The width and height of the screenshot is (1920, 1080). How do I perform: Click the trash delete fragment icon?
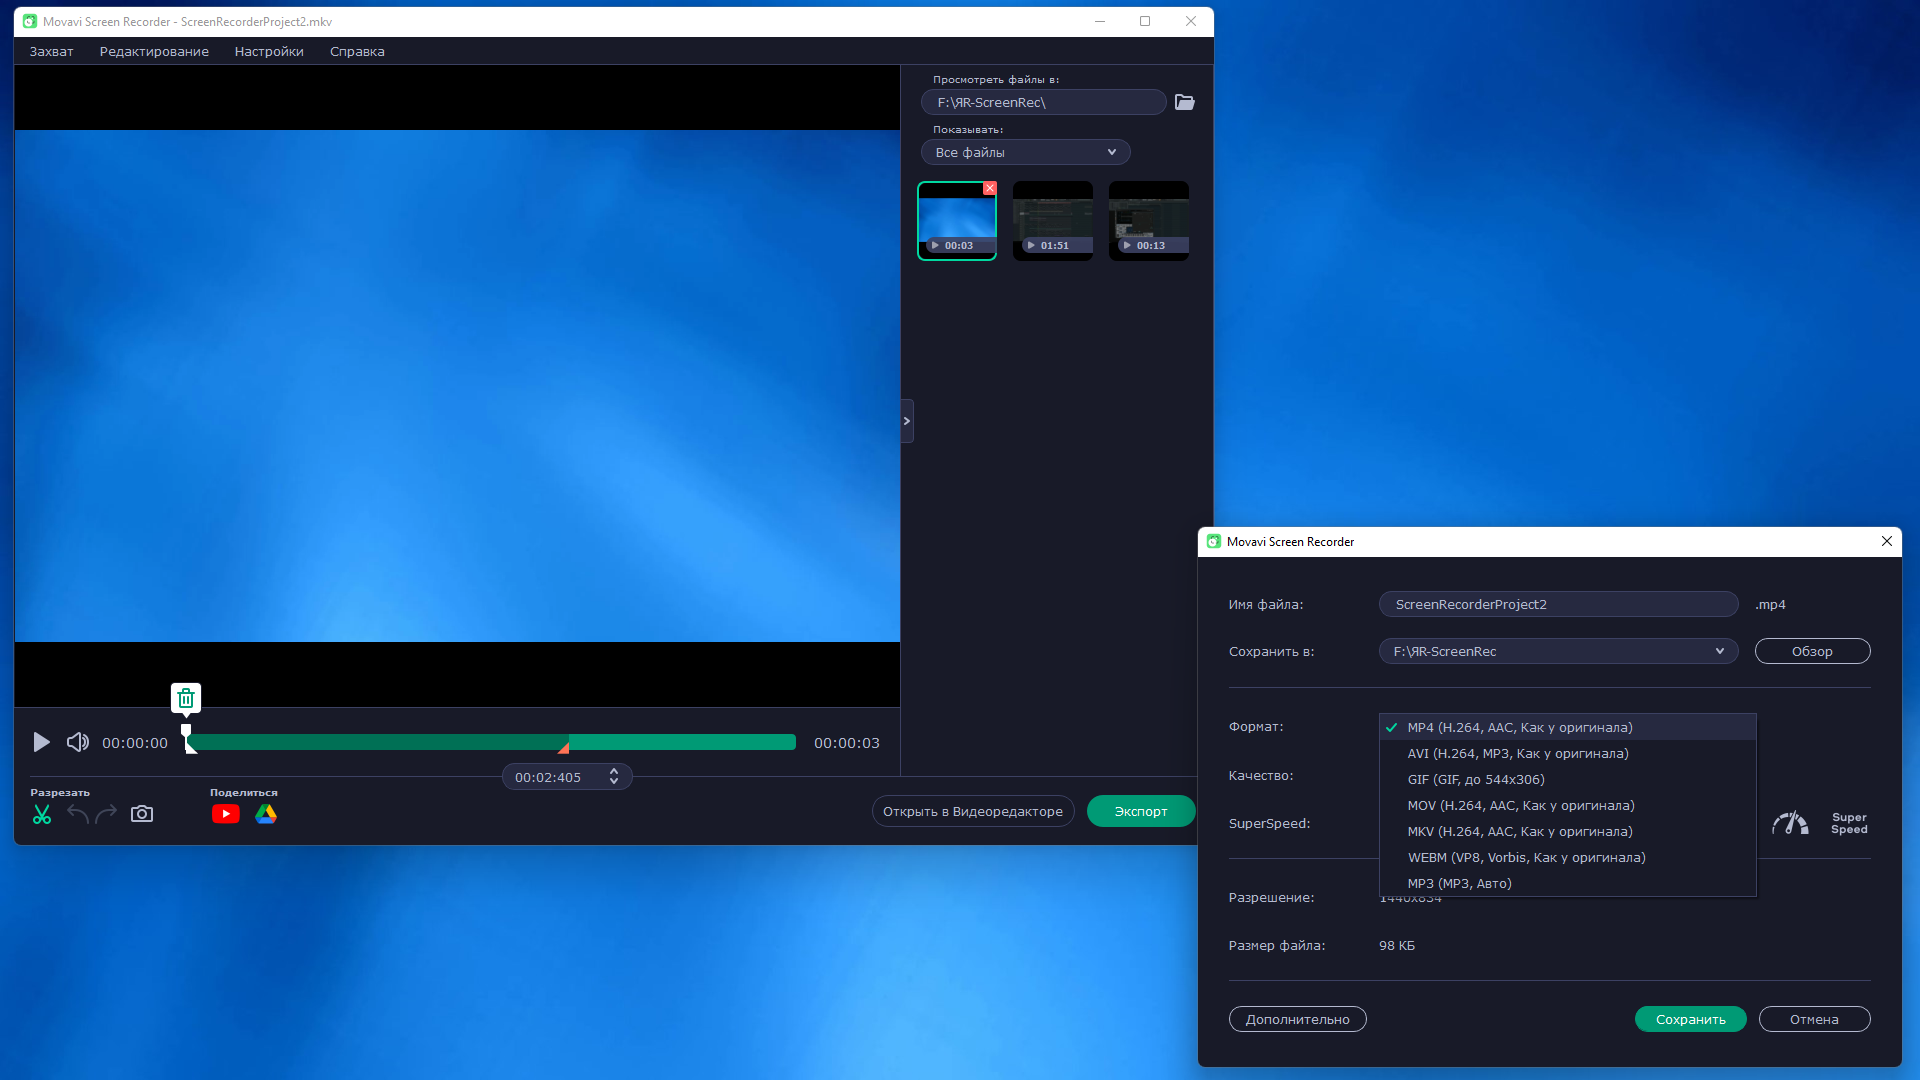[x=186, y=698]
